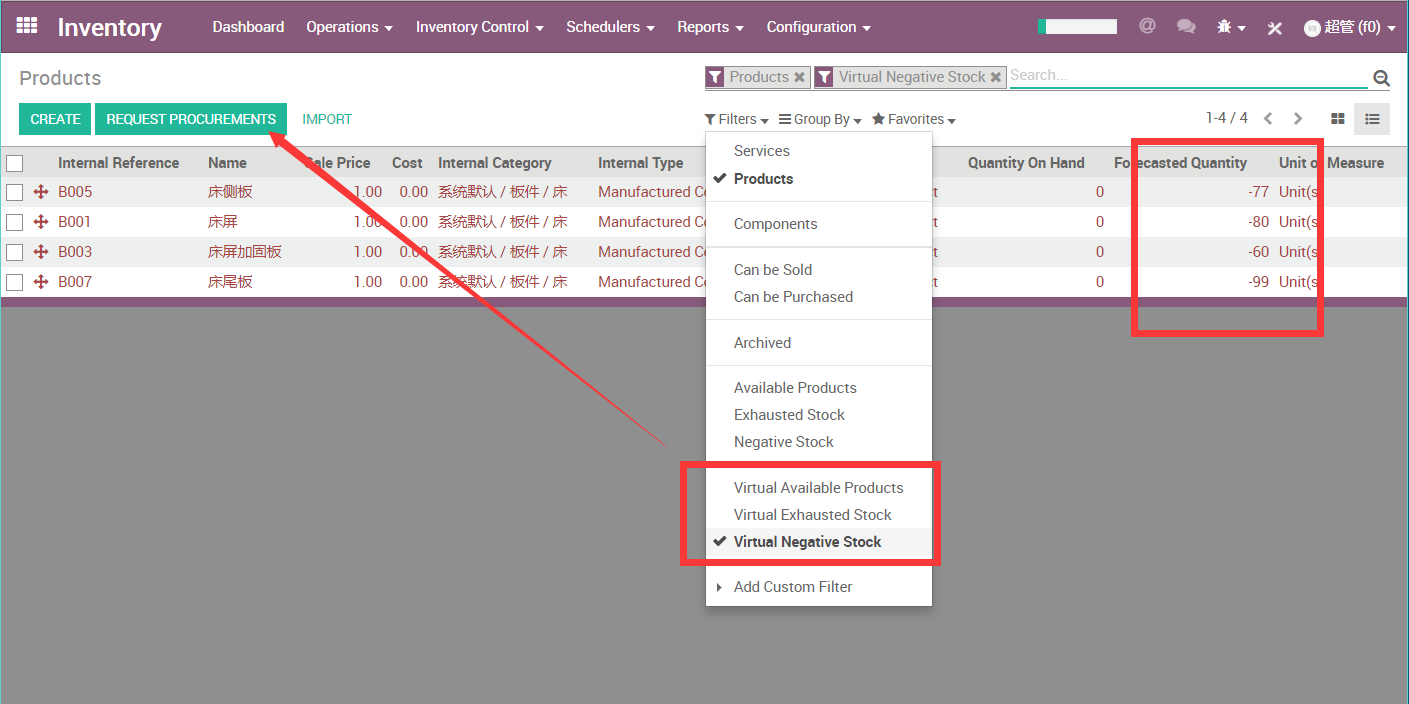This screenshot has height=704, width=1409.
Task: Check the box for product B003
Action: point(15,252)
